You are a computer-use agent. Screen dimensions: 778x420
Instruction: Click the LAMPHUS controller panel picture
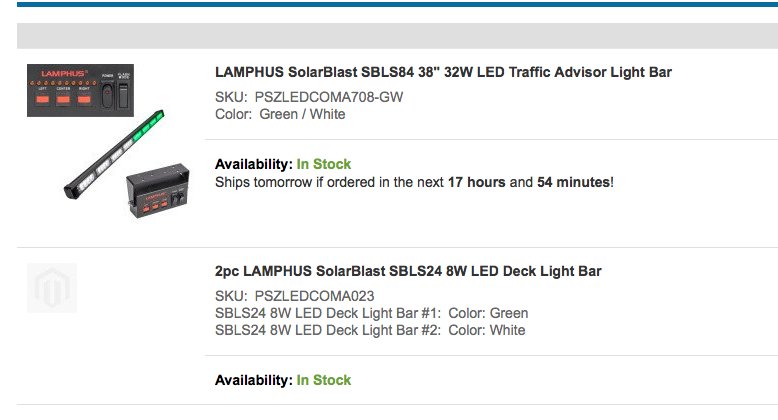80,90
